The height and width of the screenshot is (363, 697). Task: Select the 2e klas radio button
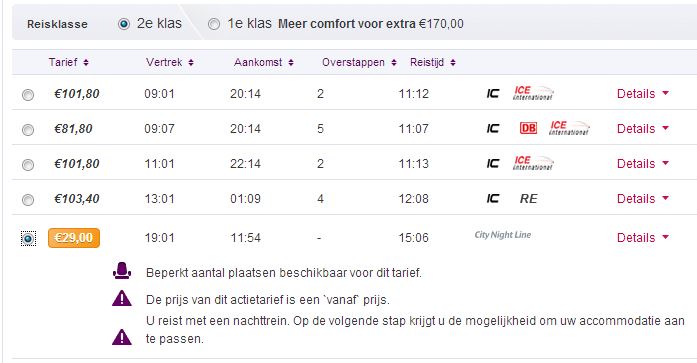pos(124,24)
